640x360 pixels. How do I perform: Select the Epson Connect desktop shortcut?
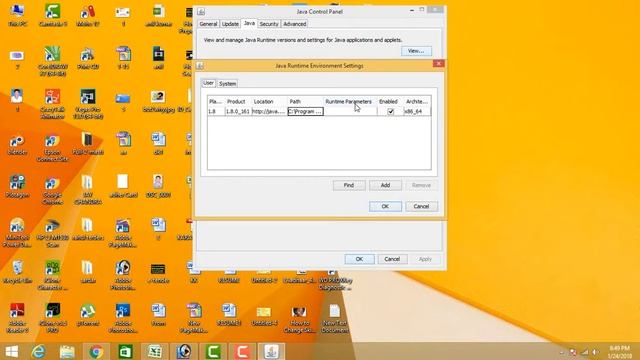[x=53, y=148]
